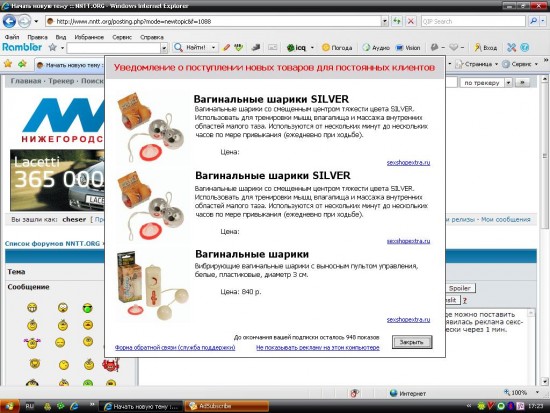This screenshot has width=550, height=413.
Task: Click the red devil smiley emoticon
Action: (110, 365)
